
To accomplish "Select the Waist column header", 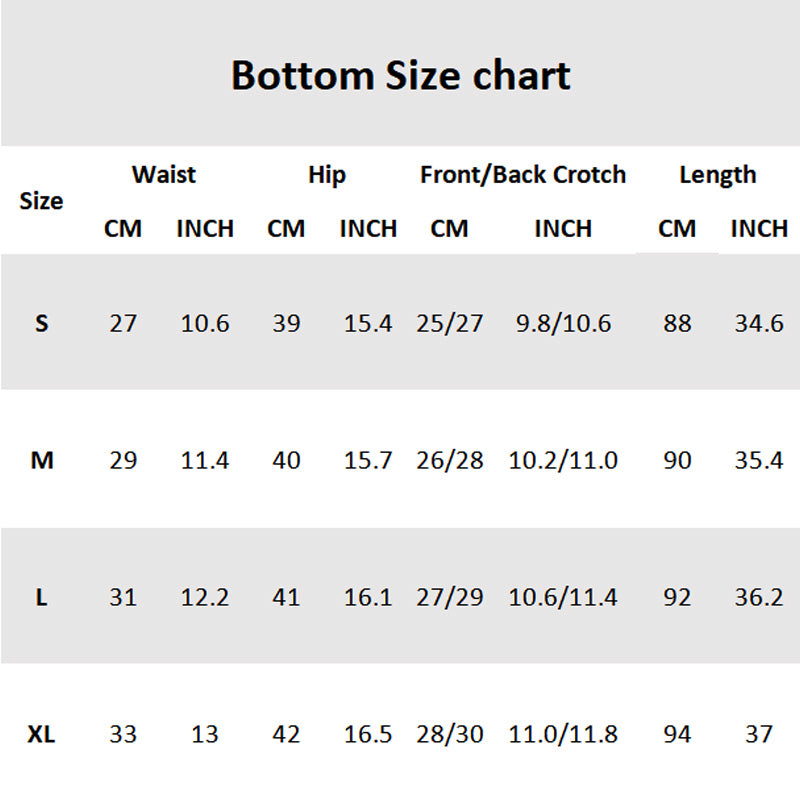I will click(x=164, y=175).
